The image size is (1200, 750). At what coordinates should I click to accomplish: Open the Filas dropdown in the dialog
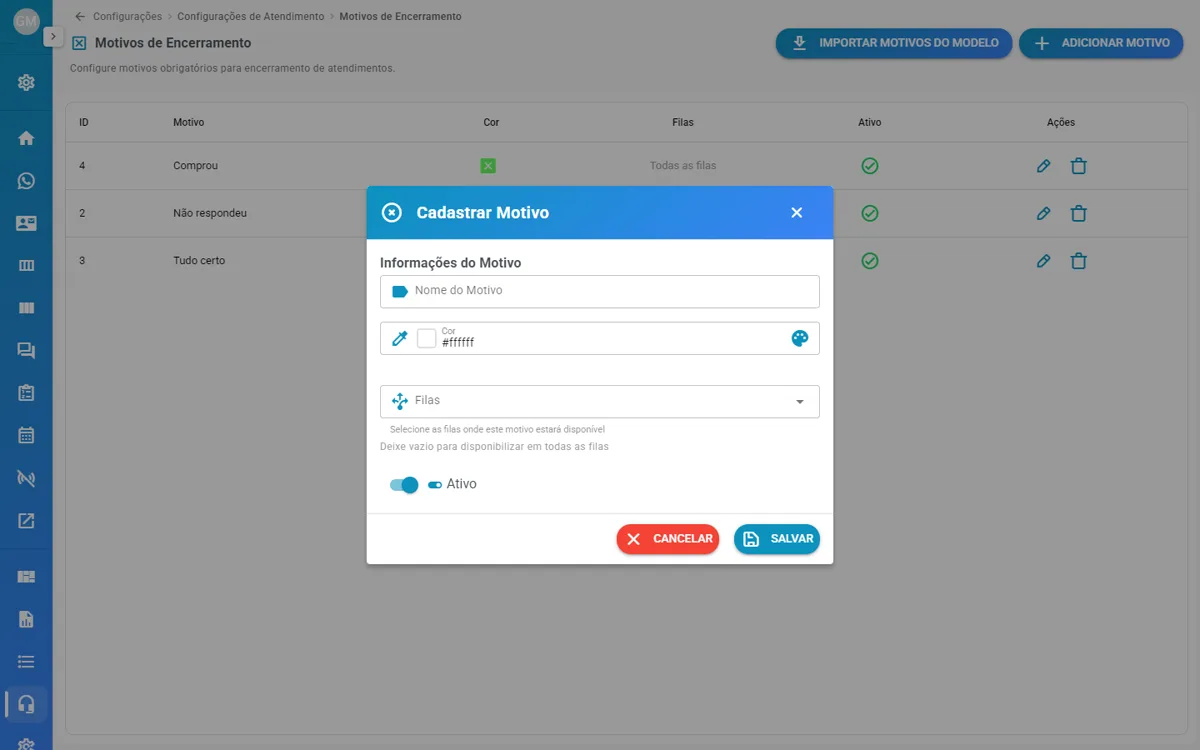(600, 401)
